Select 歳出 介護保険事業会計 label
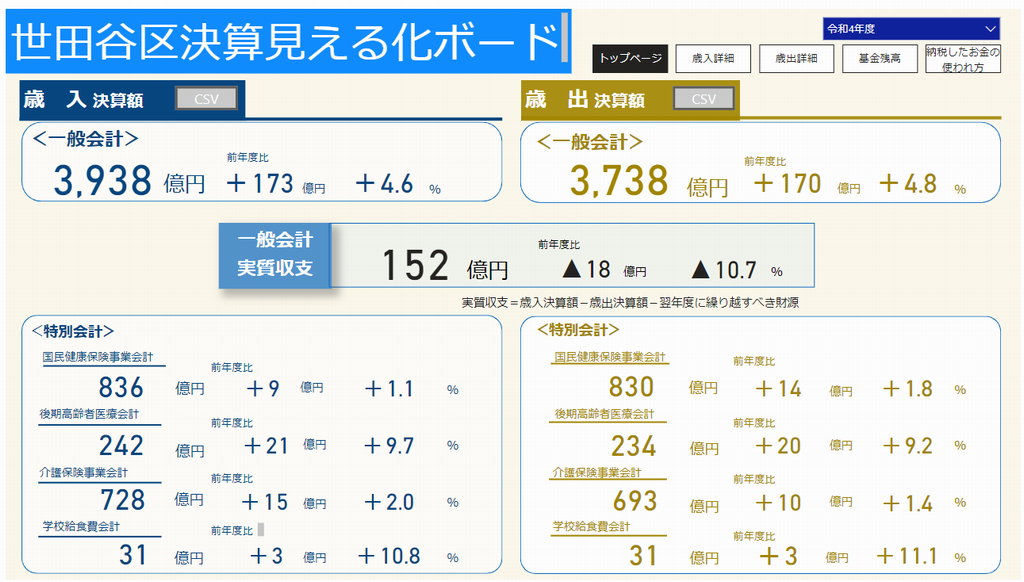This screenshot has width=1024, height=582. [597, 472]
